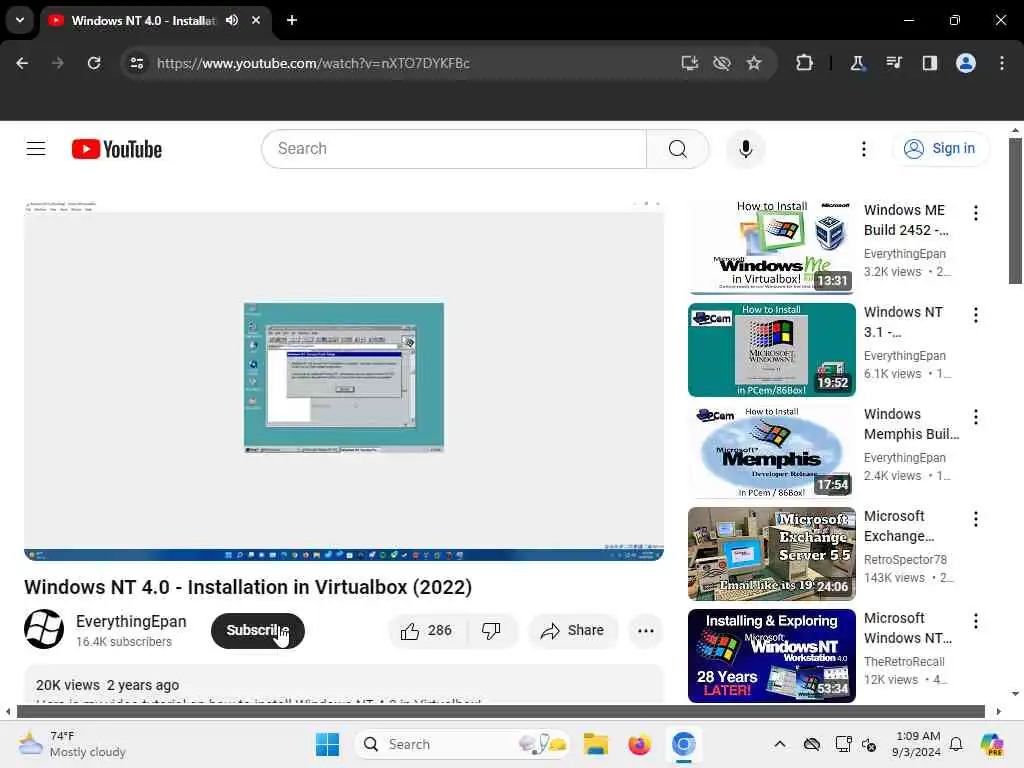Open YouTube settings three-dot menu
The width and height of the screenshot is (1024, 768).
[x=863, y=149]
